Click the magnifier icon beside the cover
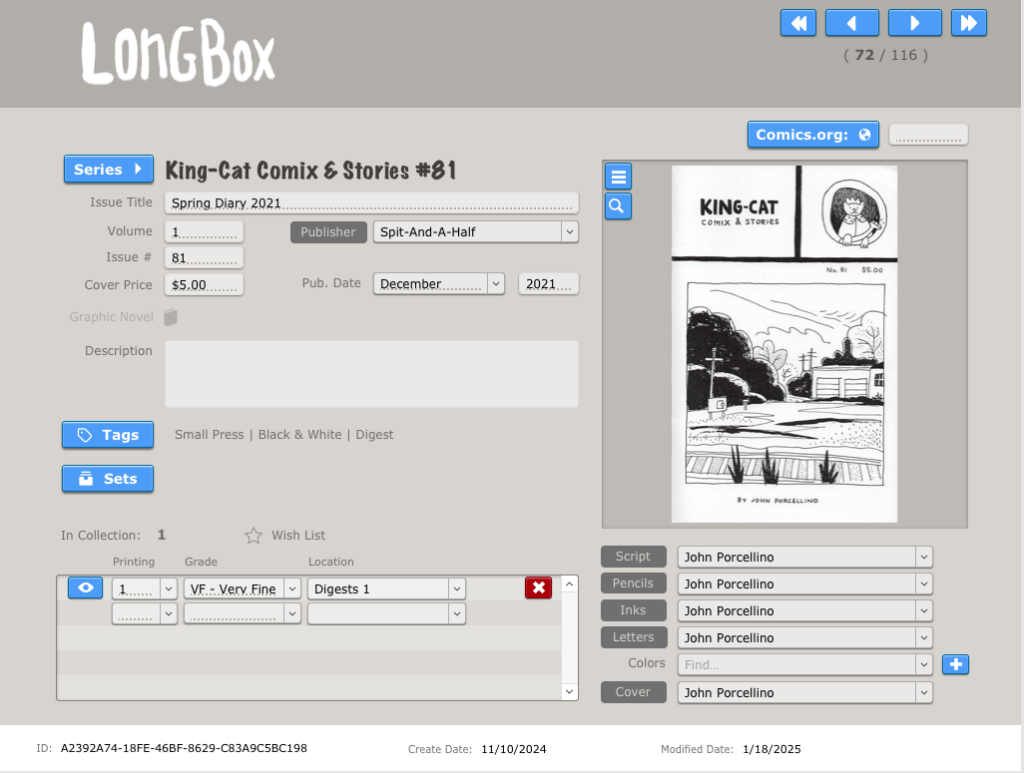1024x773 pixels. coord(618,206)
